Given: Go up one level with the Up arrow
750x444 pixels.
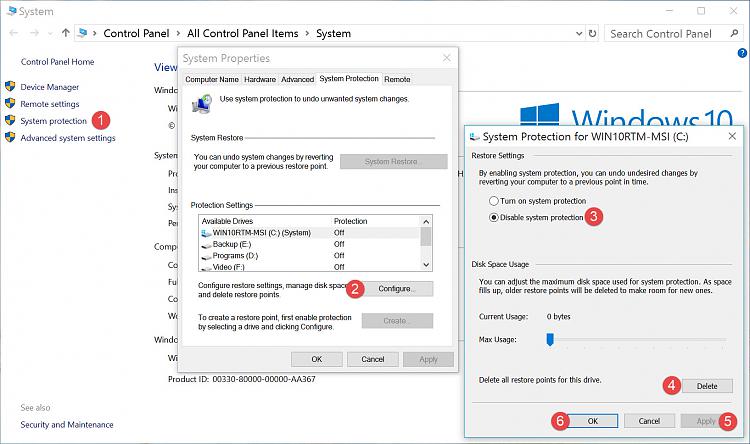Looking at the screenshot, I should coord(66,33).
